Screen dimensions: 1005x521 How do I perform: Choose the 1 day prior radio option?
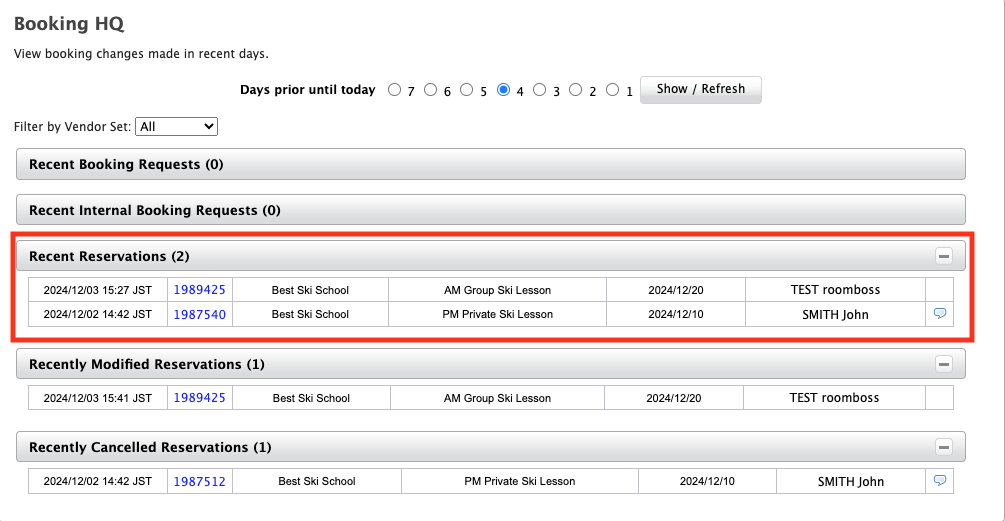[x=612, y=90]
